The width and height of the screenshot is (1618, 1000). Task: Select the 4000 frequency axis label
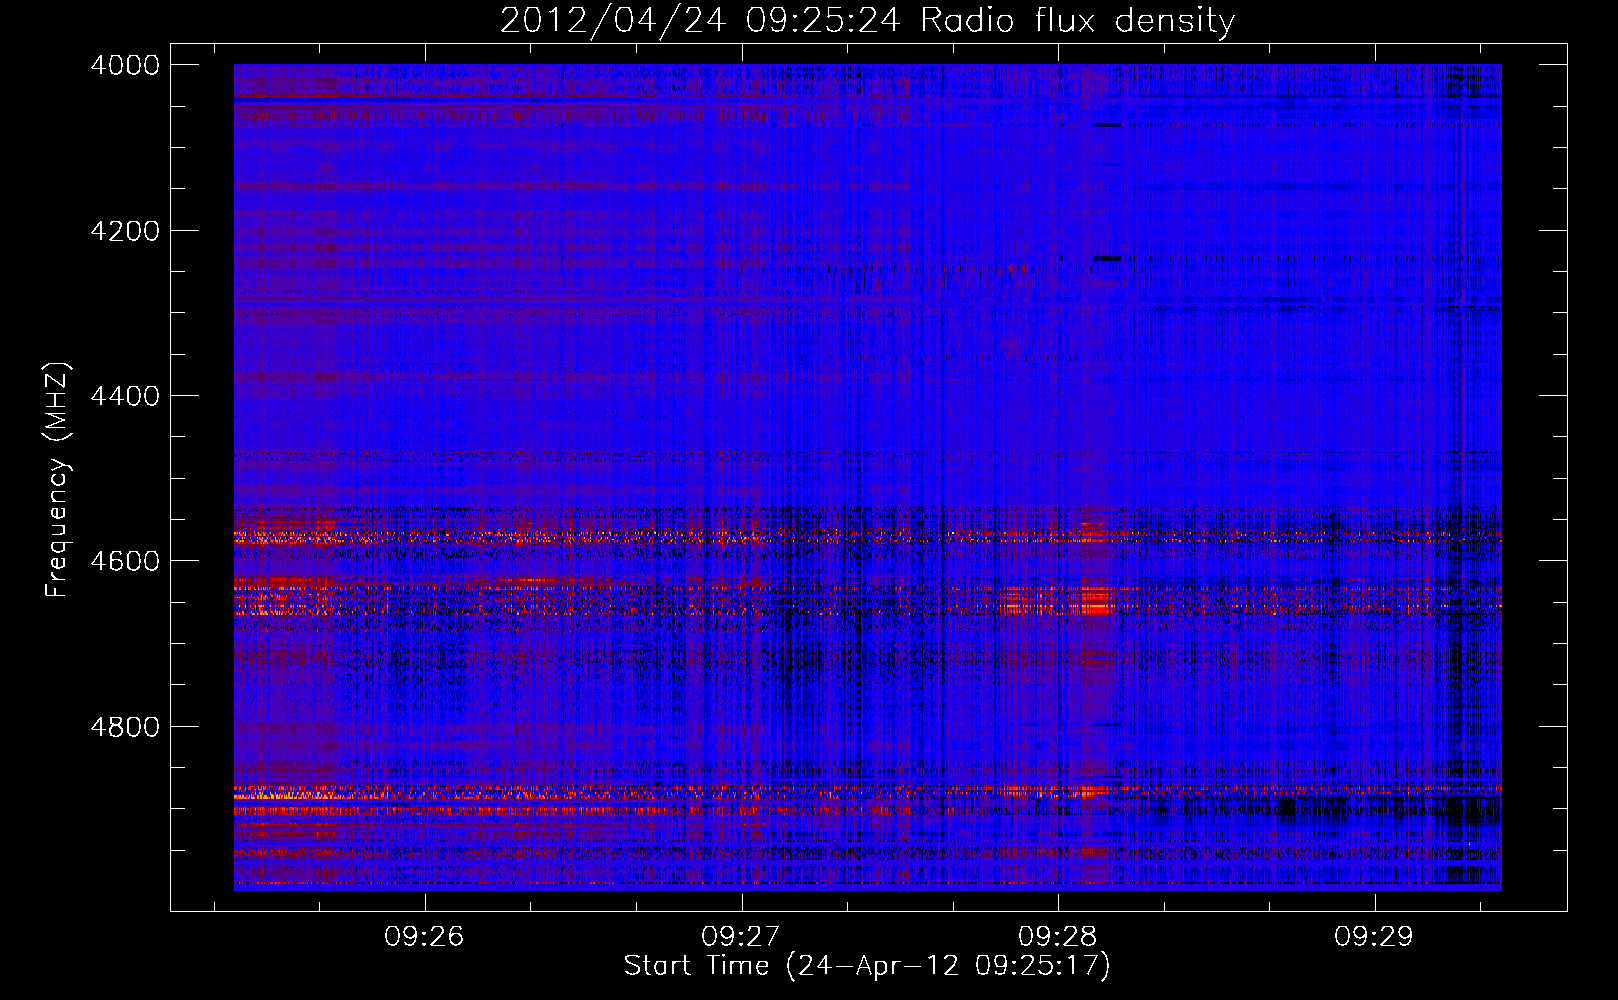pos(125,65)
